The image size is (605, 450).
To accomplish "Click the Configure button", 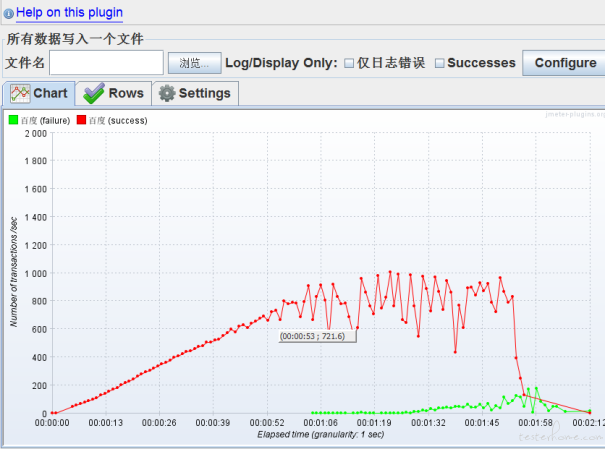I will 564,63.
